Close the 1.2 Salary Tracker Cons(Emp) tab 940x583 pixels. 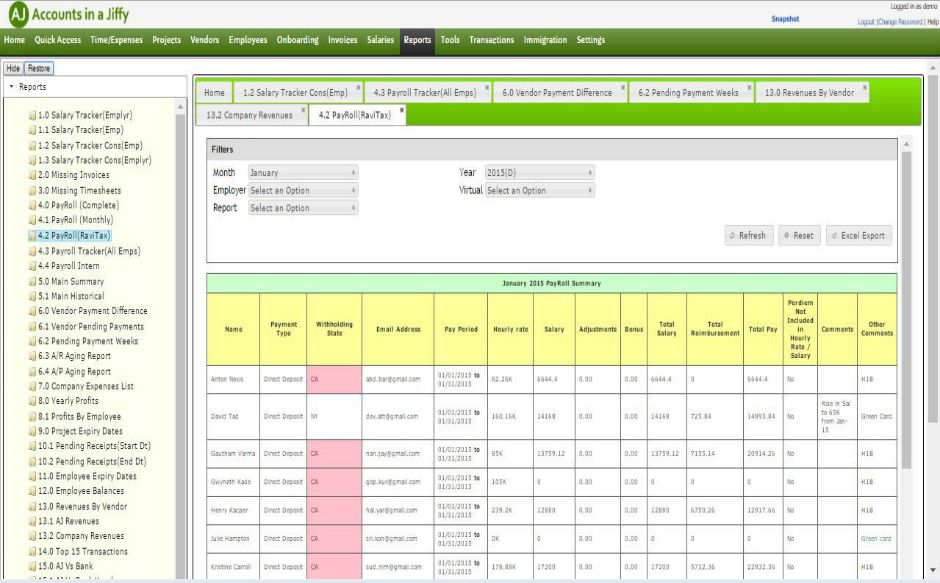click(358, 88)
